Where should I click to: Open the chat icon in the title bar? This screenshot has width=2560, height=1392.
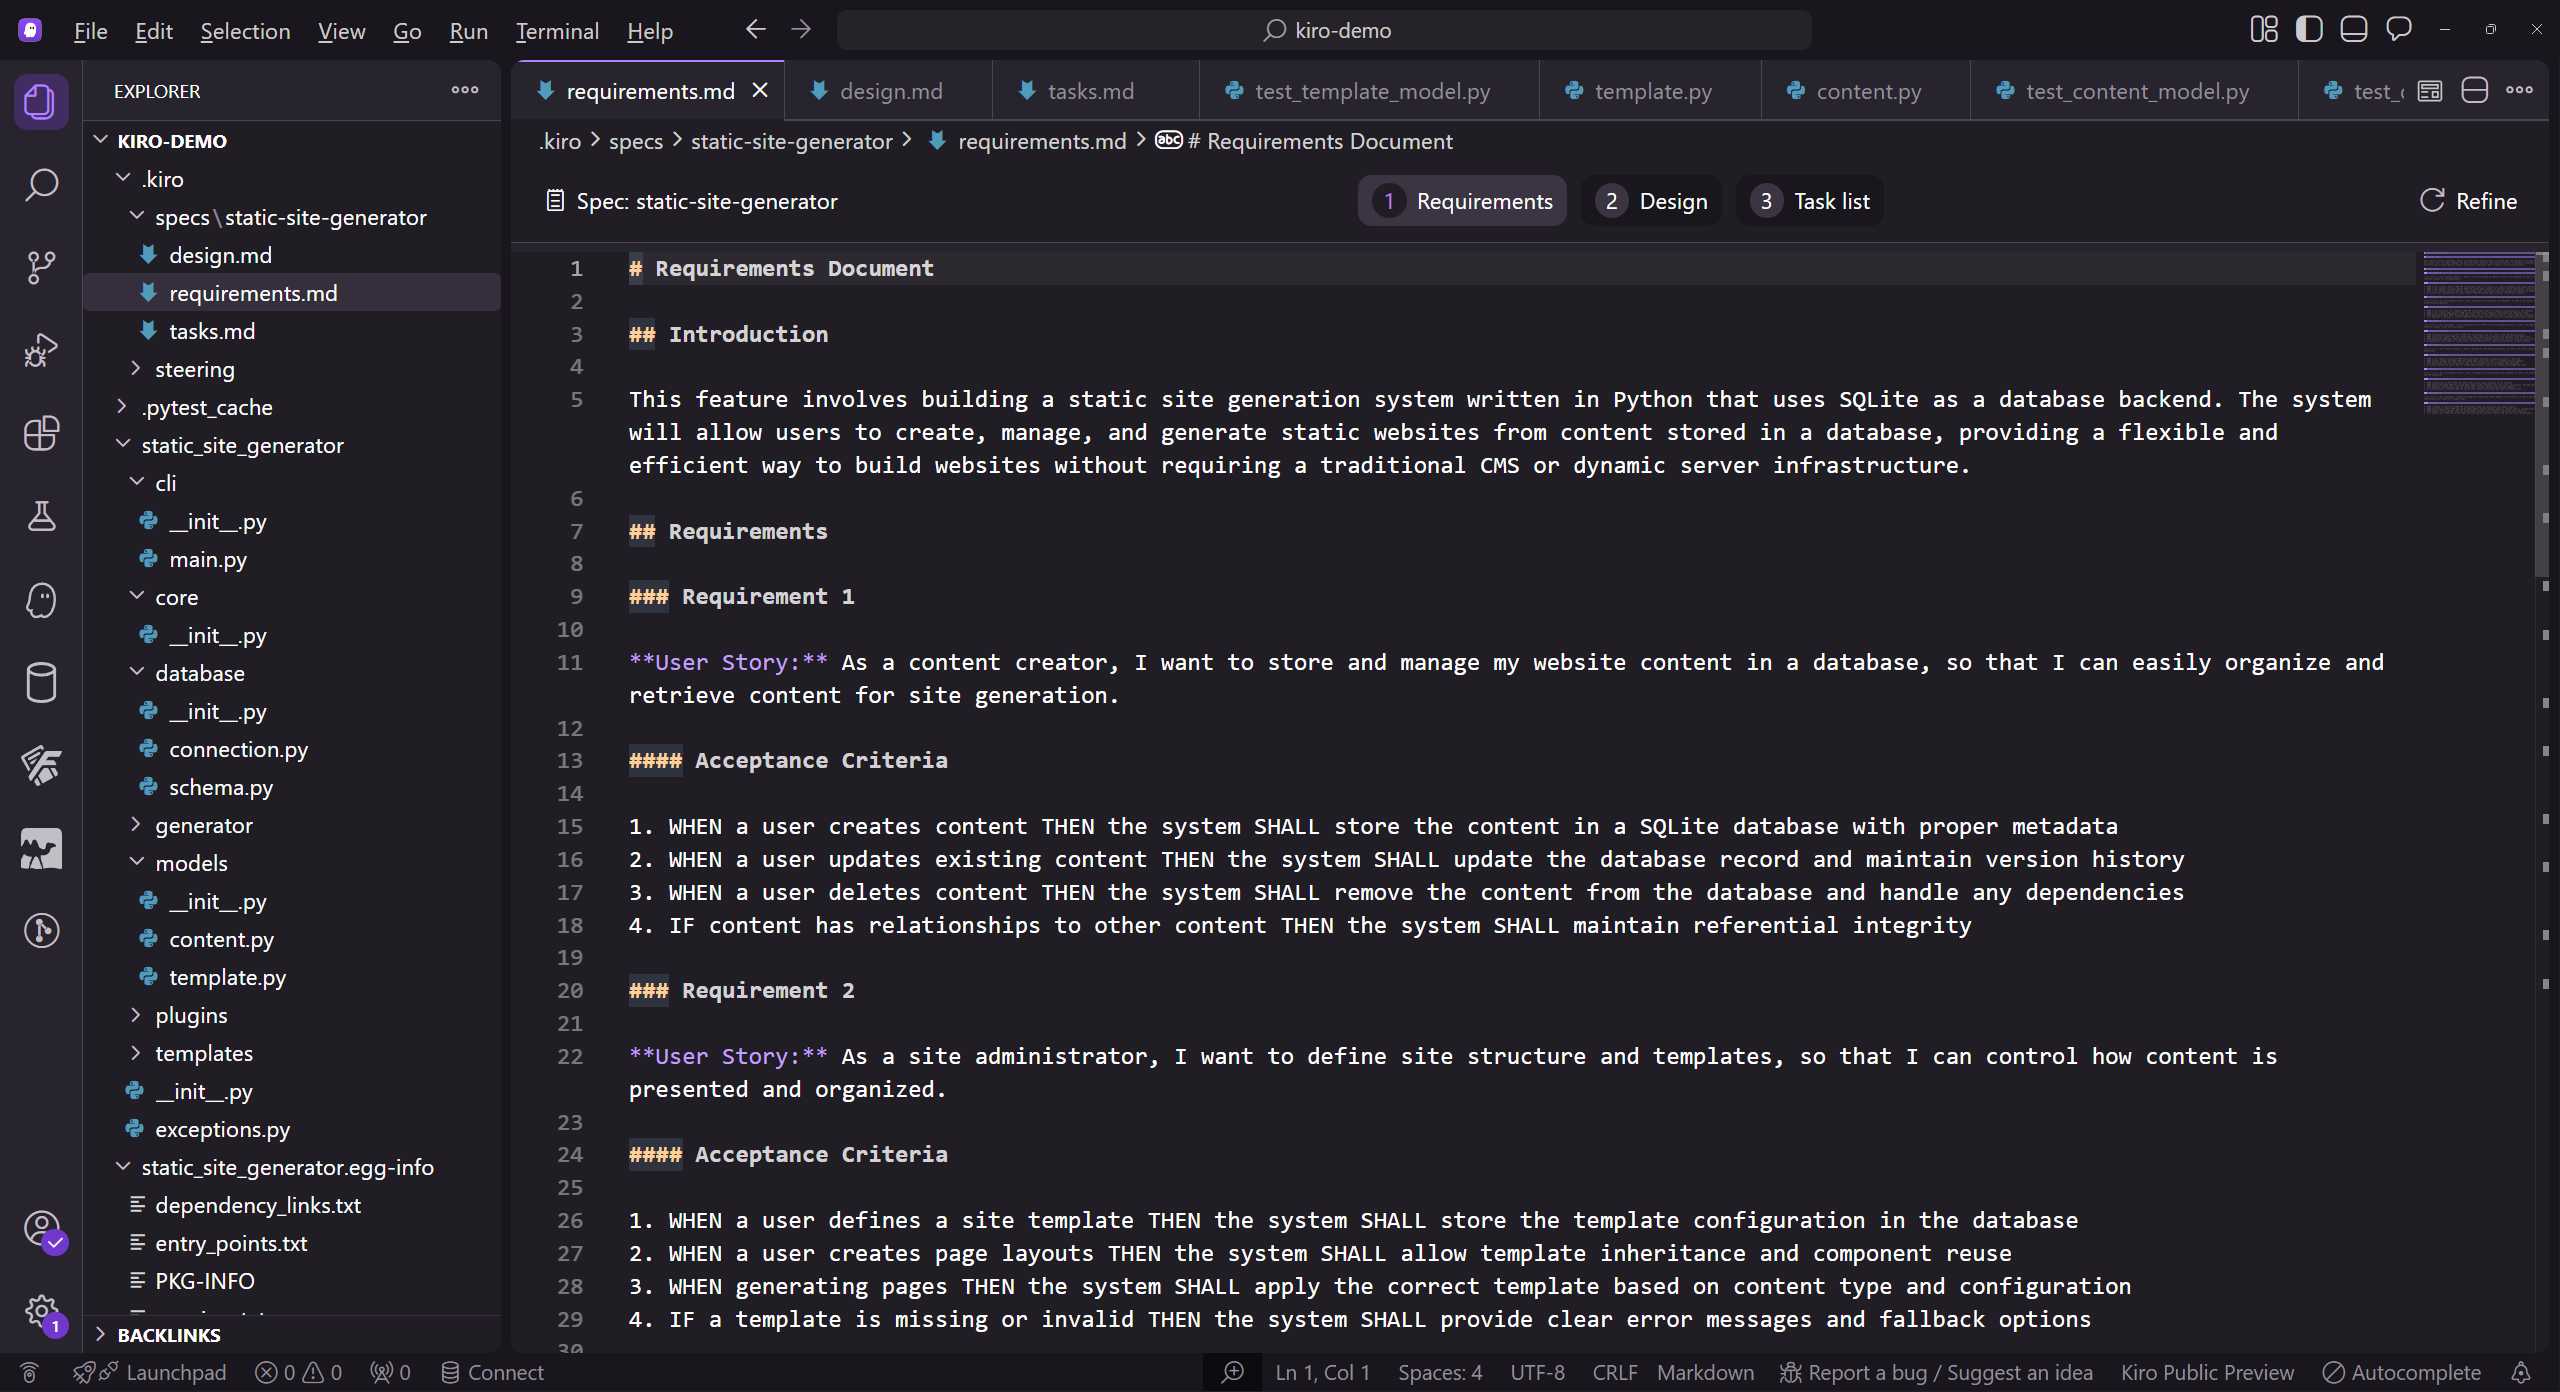click(2399, 29)
